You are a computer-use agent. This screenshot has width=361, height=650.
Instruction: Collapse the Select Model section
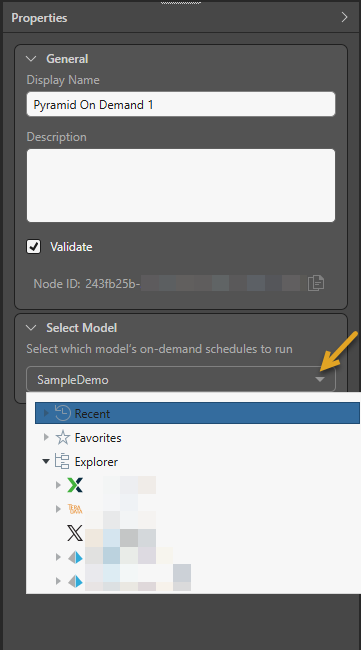[31, 328]
